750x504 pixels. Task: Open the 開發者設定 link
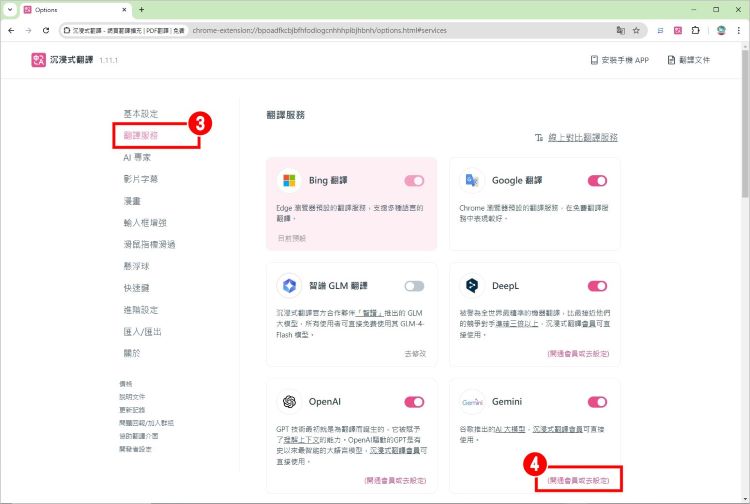coord(135,449)
